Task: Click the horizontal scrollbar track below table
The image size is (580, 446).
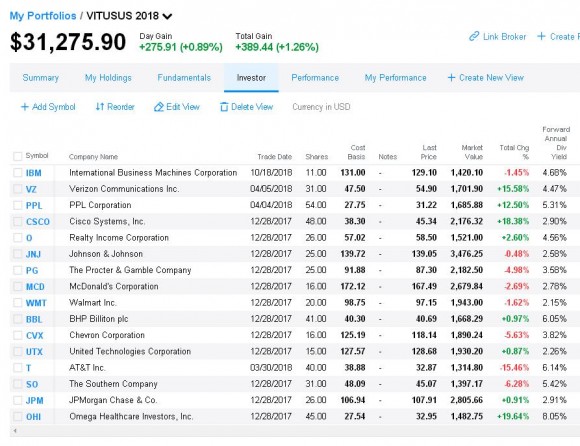Action: pyautogui.click(x=296, y=431)
